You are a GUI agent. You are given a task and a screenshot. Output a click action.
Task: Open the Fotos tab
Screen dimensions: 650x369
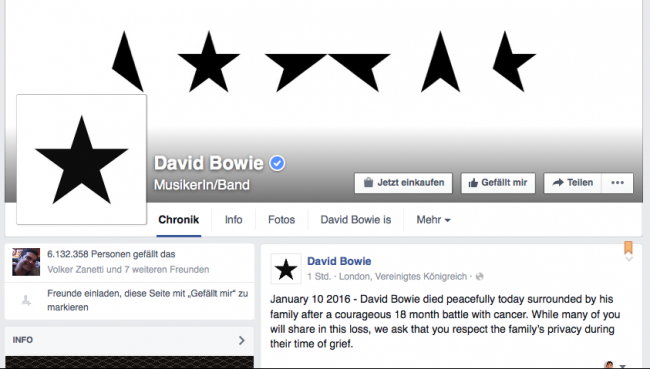click(281, 220)
